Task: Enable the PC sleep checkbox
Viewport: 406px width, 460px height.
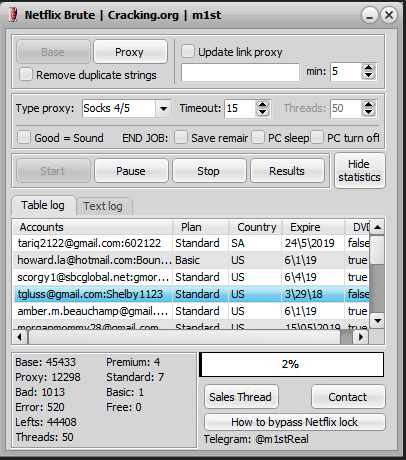Action: tap(258, 137)
